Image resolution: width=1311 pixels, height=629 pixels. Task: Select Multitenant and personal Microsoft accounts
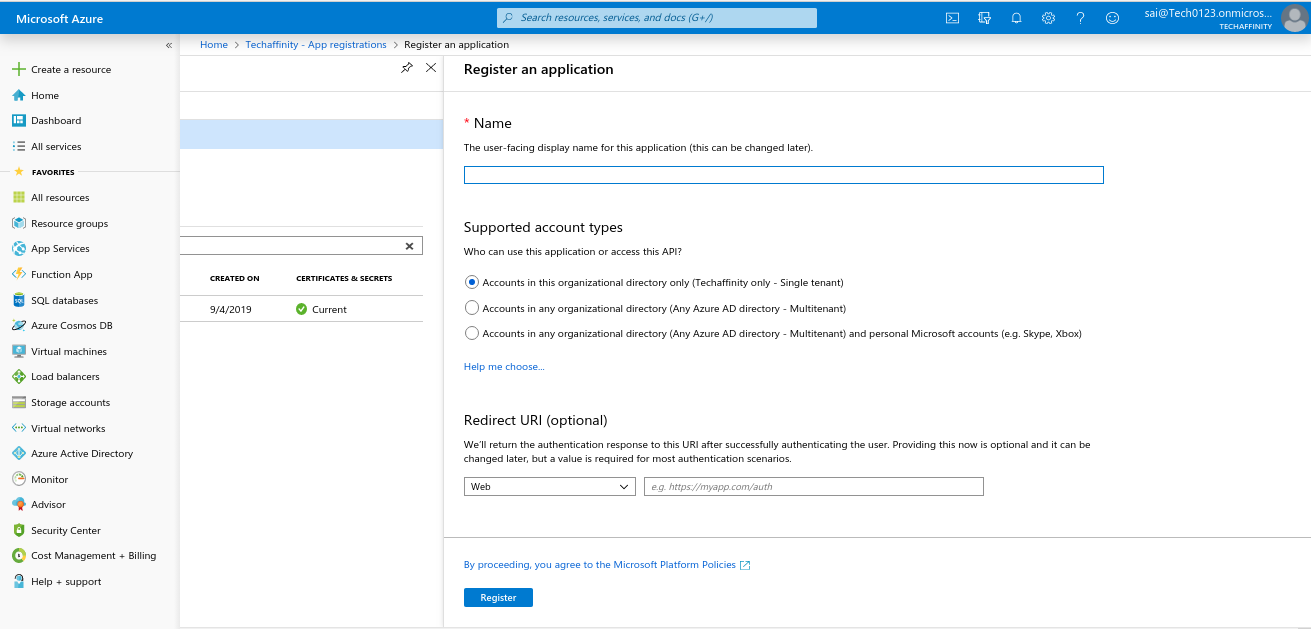[x=472, y=333]
